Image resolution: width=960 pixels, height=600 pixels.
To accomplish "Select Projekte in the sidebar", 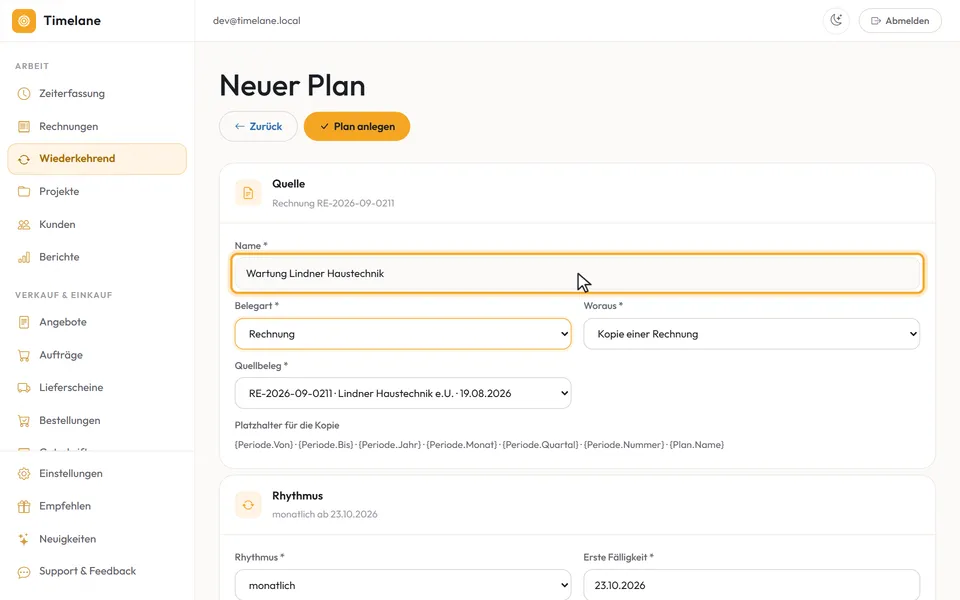I will (97, 192).
